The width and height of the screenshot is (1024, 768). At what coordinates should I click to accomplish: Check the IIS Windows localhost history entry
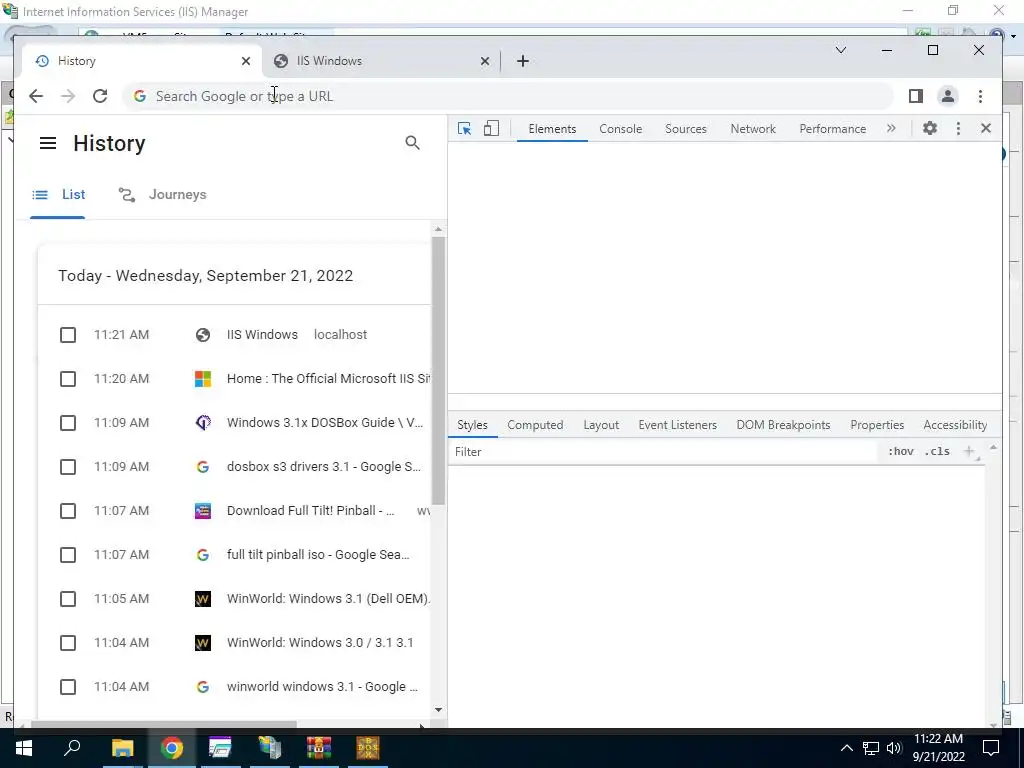click(x=68, y=335)
